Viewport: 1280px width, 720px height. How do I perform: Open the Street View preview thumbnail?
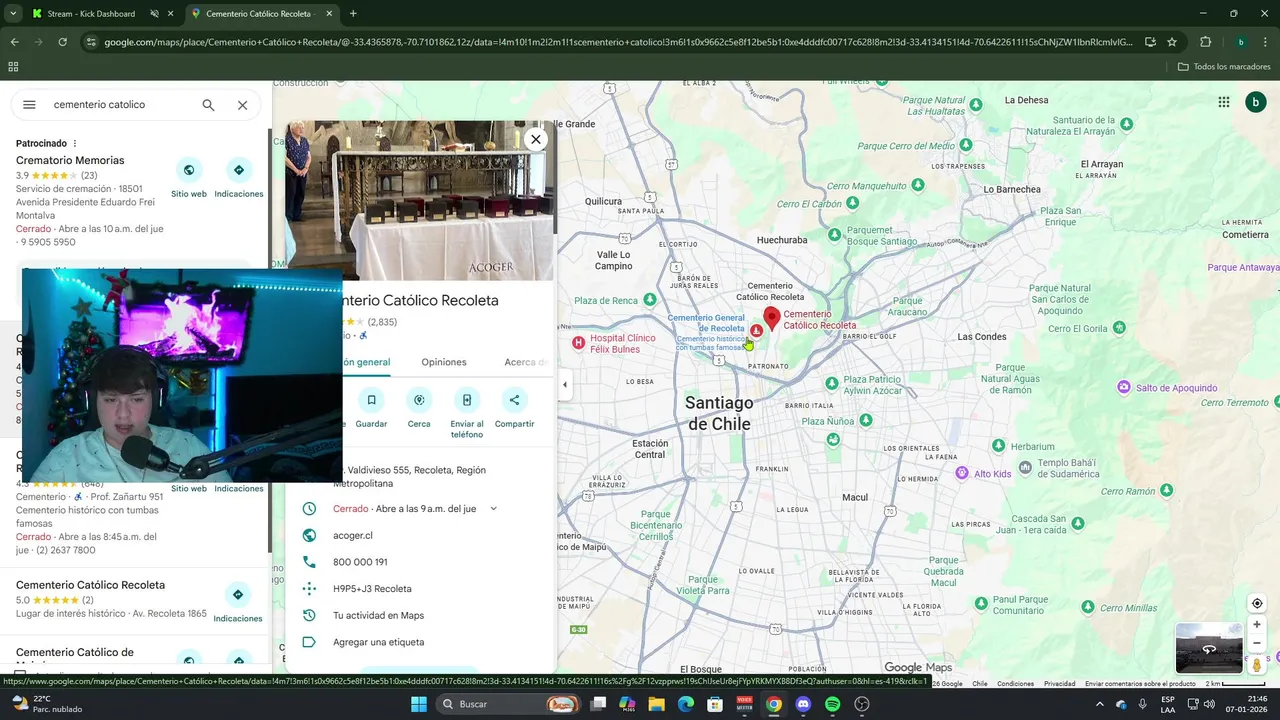coord(1209,648)
